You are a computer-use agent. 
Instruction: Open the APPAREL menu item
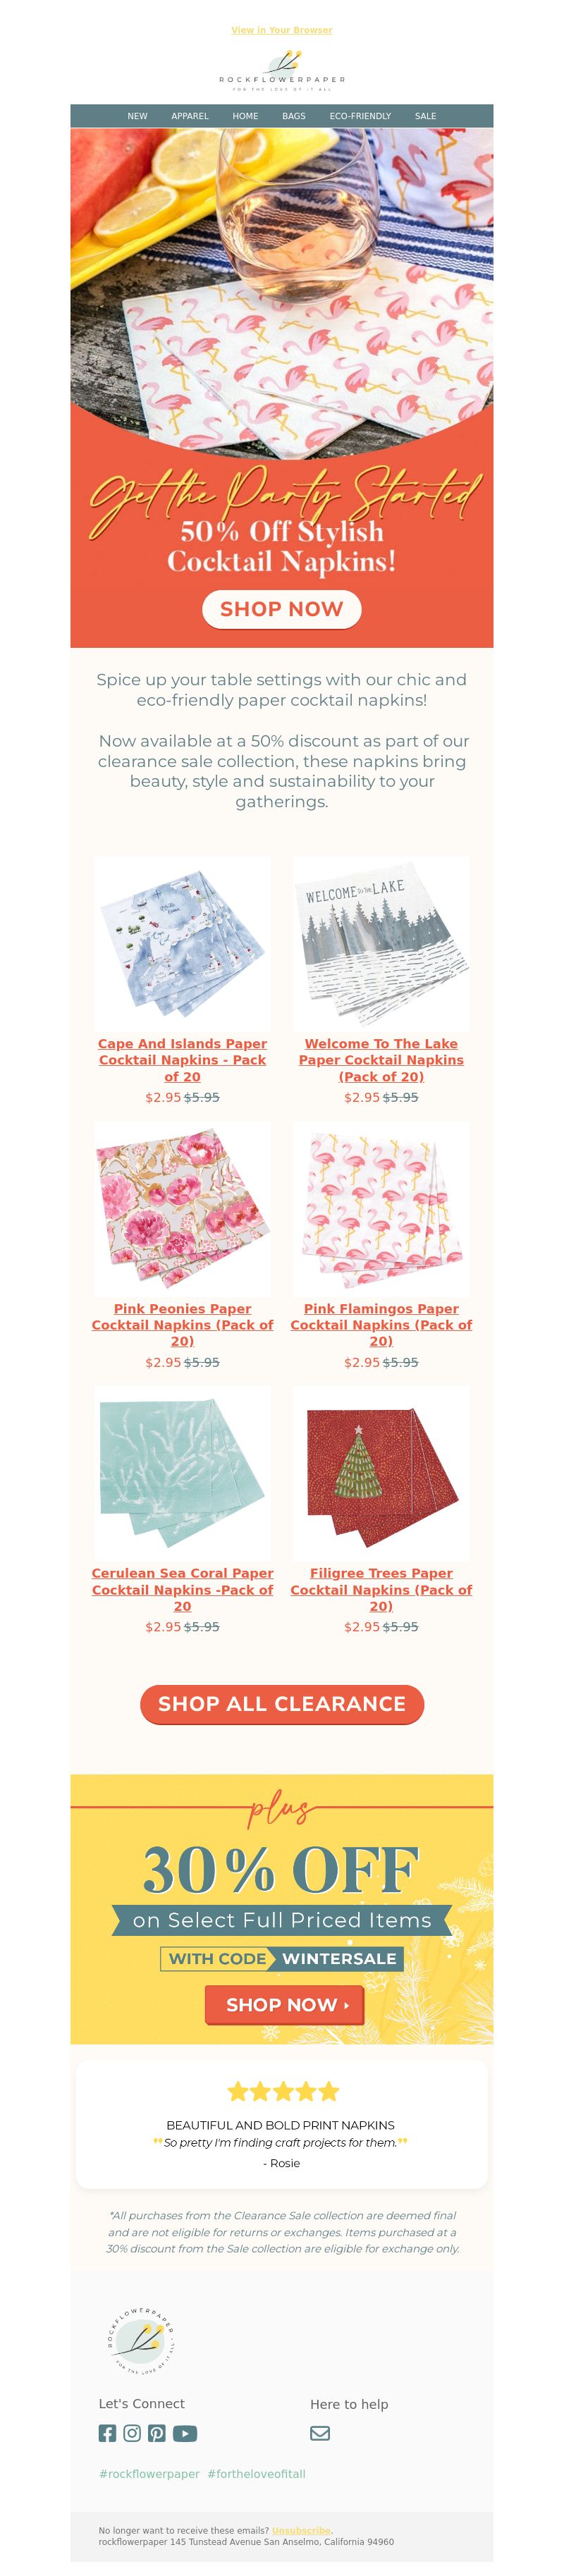(x=190, y=116)
